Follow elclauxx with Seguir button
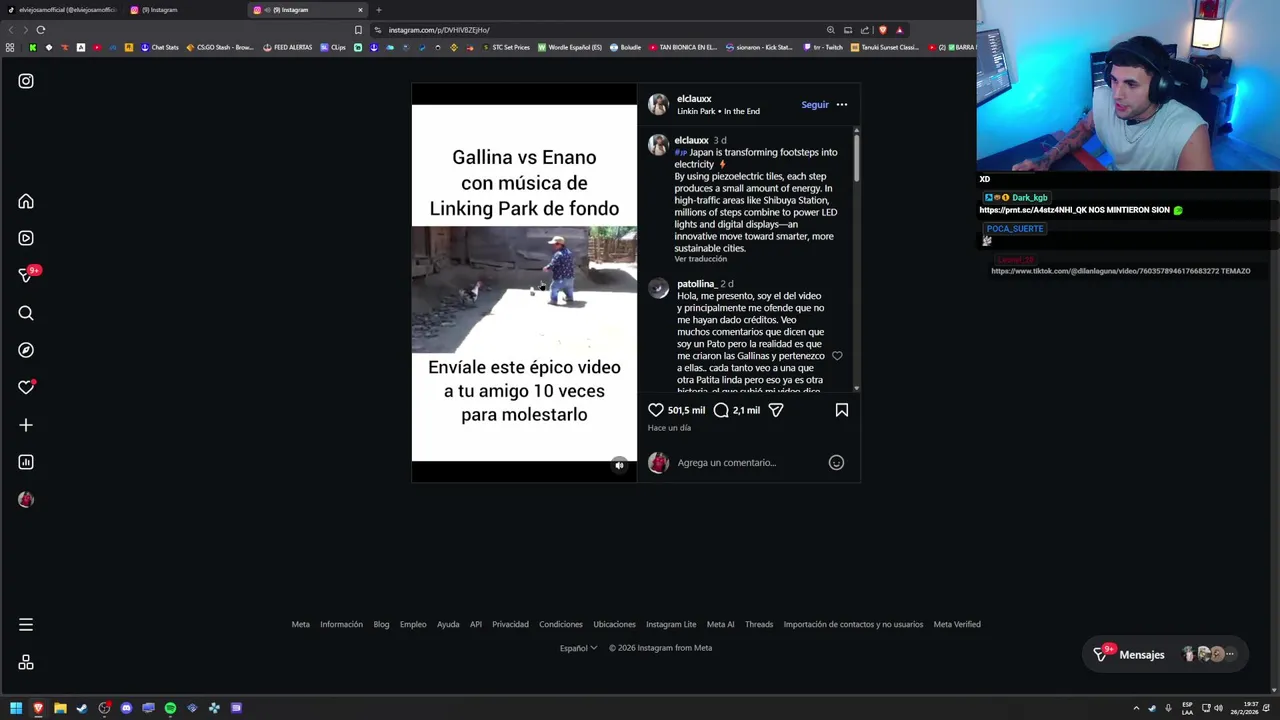 815,105
